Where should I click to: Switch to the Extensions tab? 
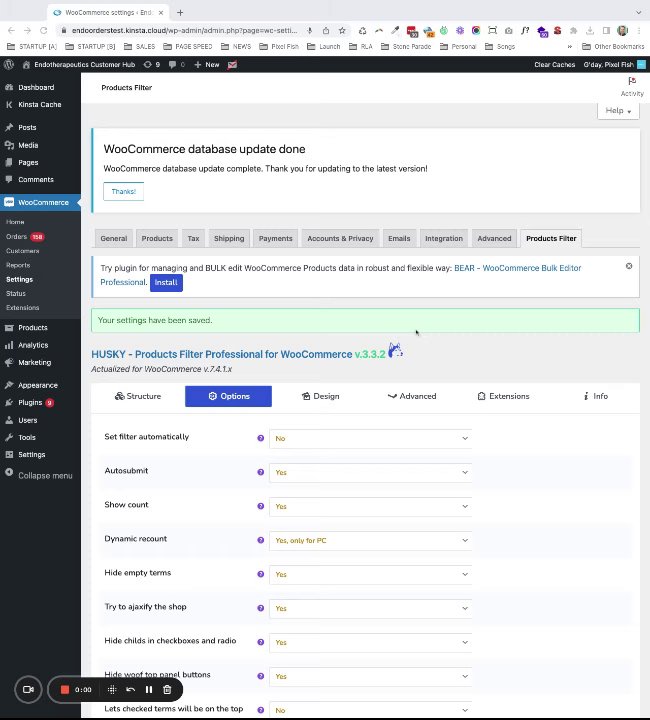coord(504,396)
